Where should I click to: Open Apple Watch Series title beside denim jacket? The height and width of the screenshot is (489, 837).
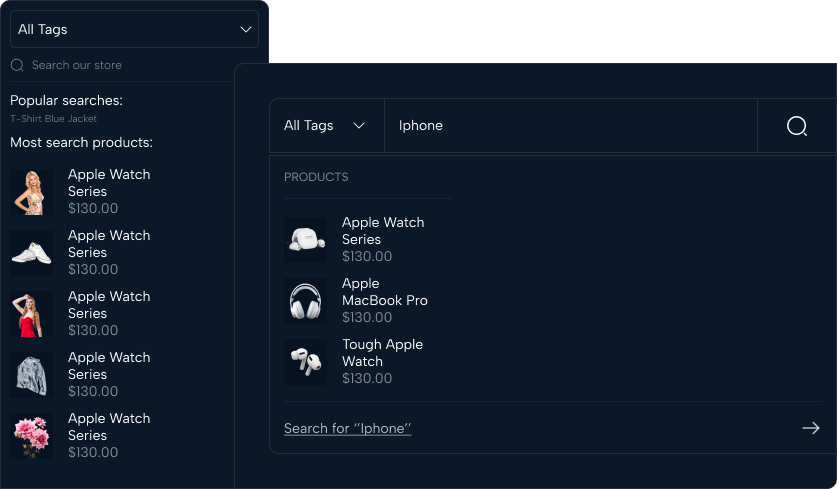pos(109,366)
